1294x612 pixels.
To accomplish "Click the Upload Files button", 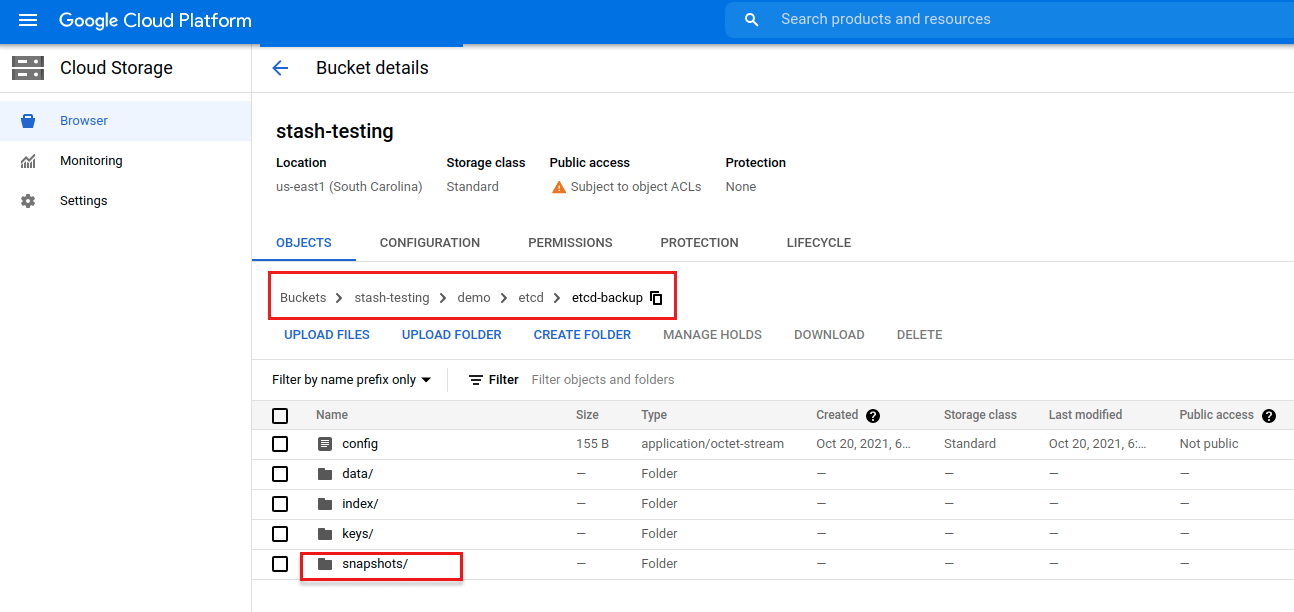I will [327, 335].
